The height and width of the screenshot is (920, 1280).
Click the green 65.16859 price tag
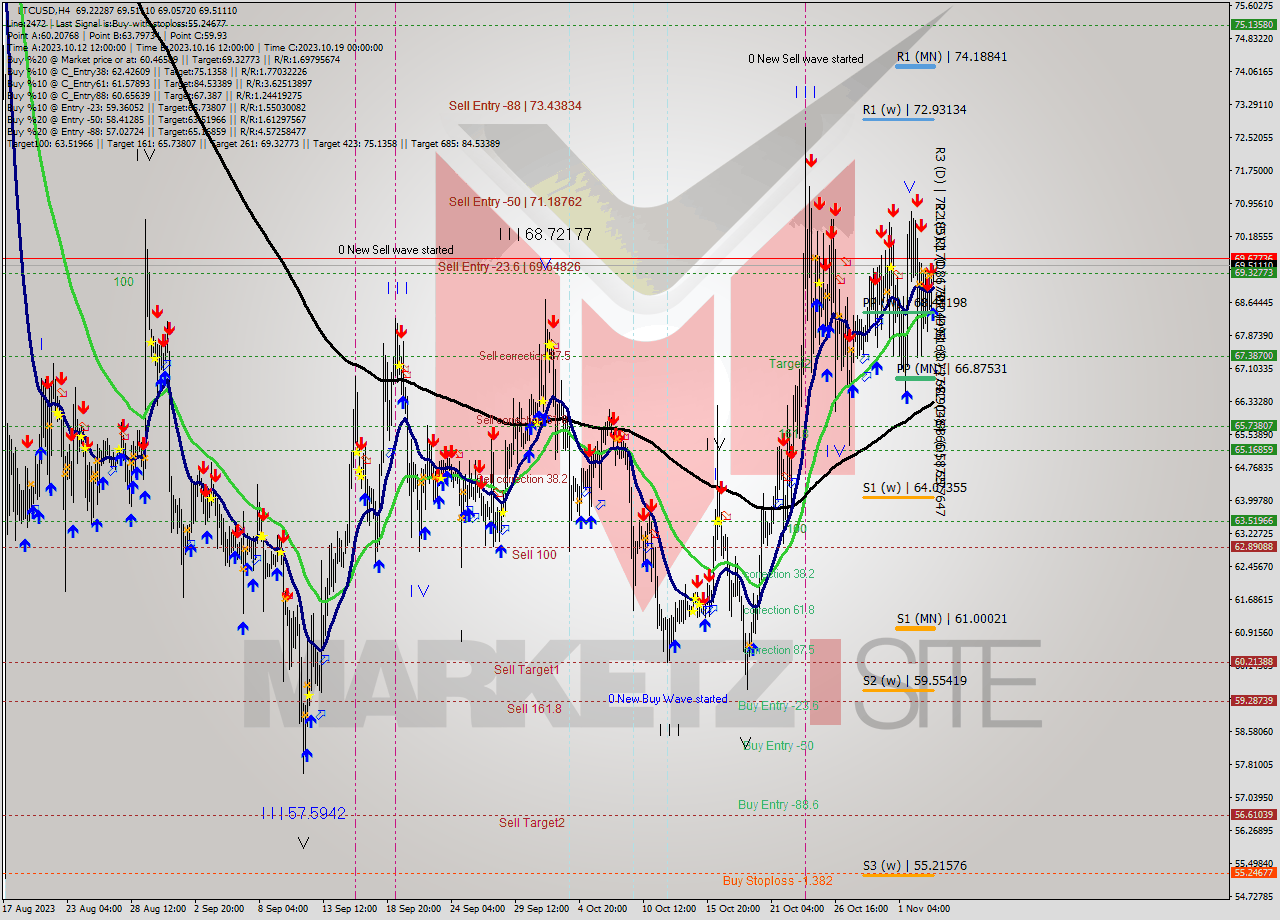click(x=1253, y=449)
